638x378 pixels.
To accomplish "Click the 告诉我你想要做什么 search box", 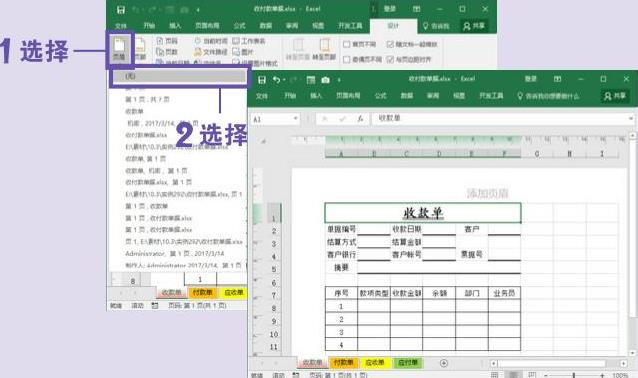I will pyautogui.click(x=548, y=96).
